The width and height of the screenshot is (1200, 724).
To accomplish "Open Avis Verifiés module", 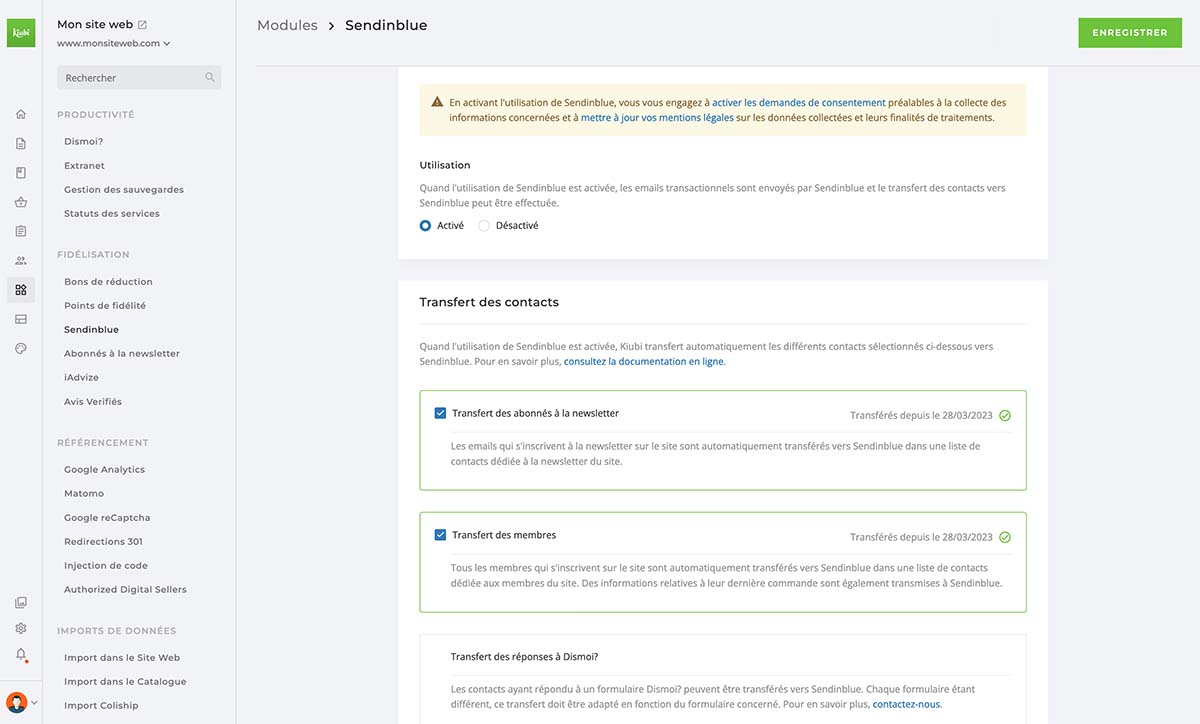I will coord(93,402).
